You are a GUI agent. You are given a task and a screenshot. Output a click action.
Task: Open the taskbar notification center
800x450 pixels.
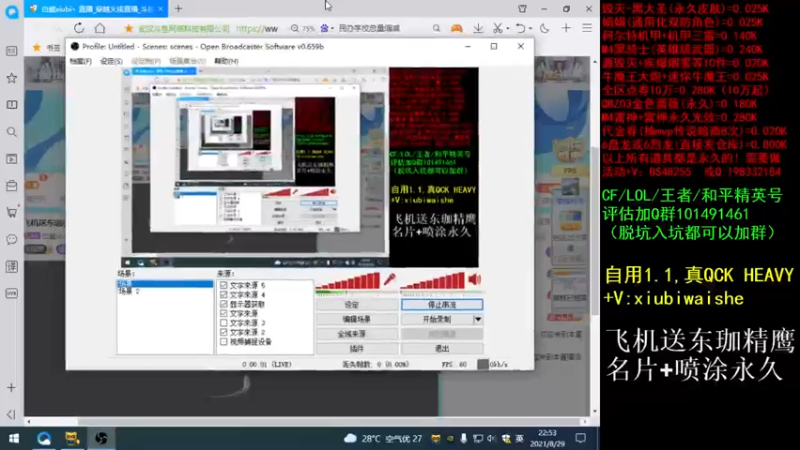(581, 438)
